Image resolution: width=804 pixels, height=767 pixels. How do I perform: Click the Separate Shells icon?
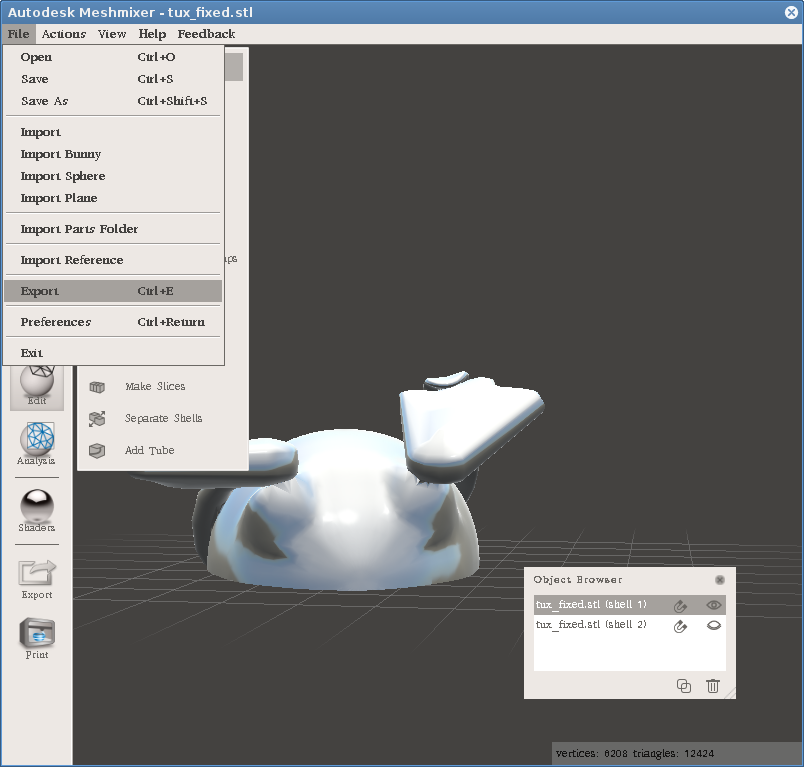[97, 418]
